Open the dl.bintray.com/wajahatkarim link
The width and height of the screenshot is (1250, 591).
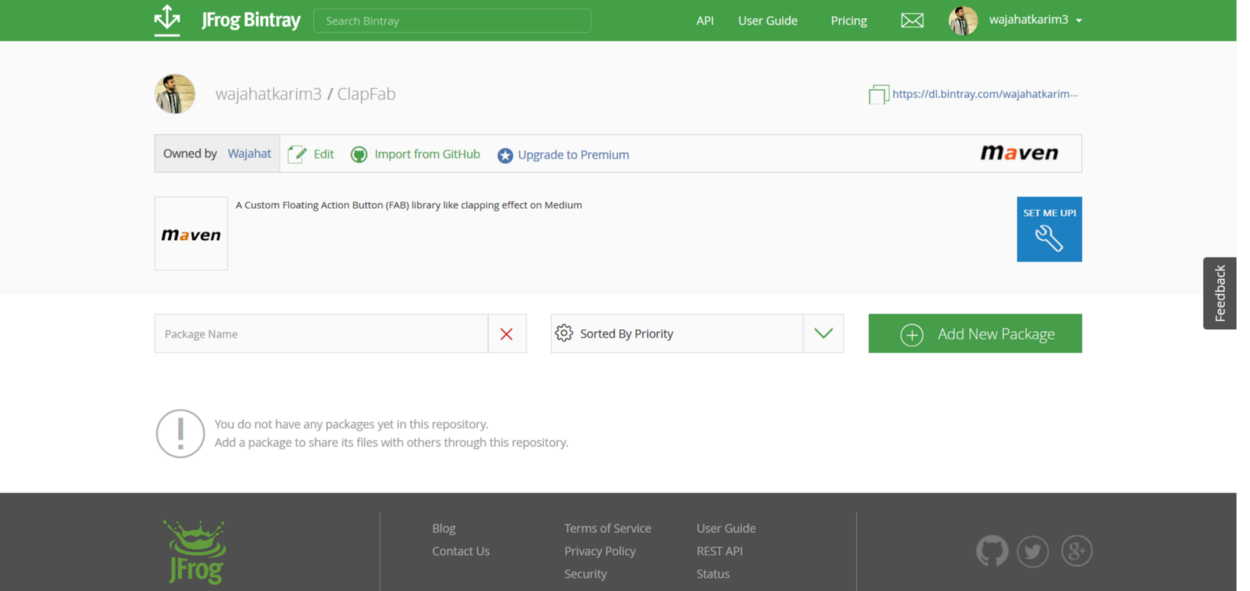pyautogui.click(x=985, y=94)
